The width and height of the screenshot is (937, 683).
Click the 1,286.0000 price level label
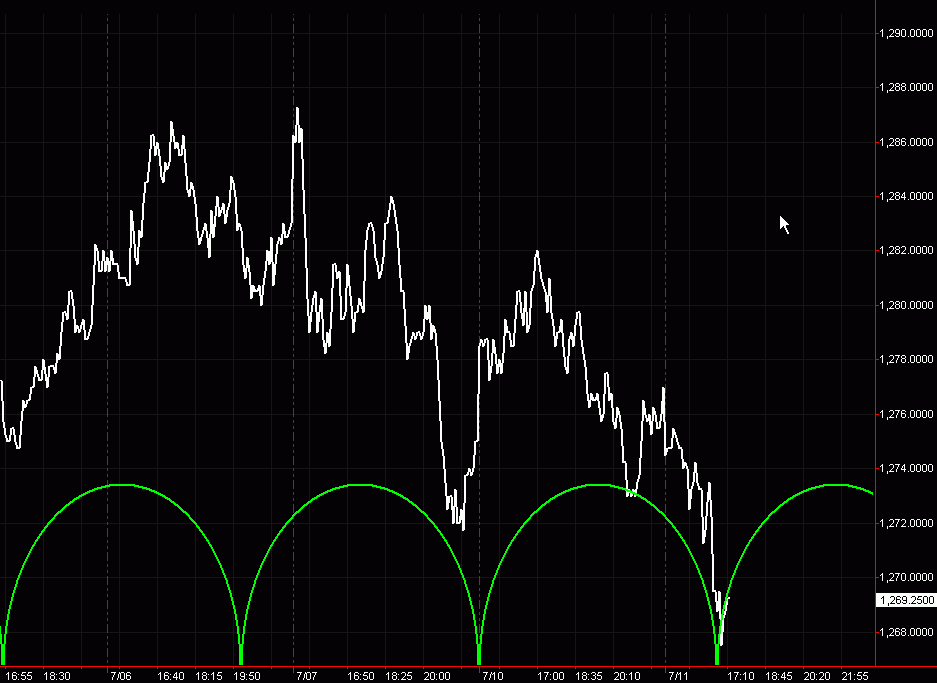[906, 142]
